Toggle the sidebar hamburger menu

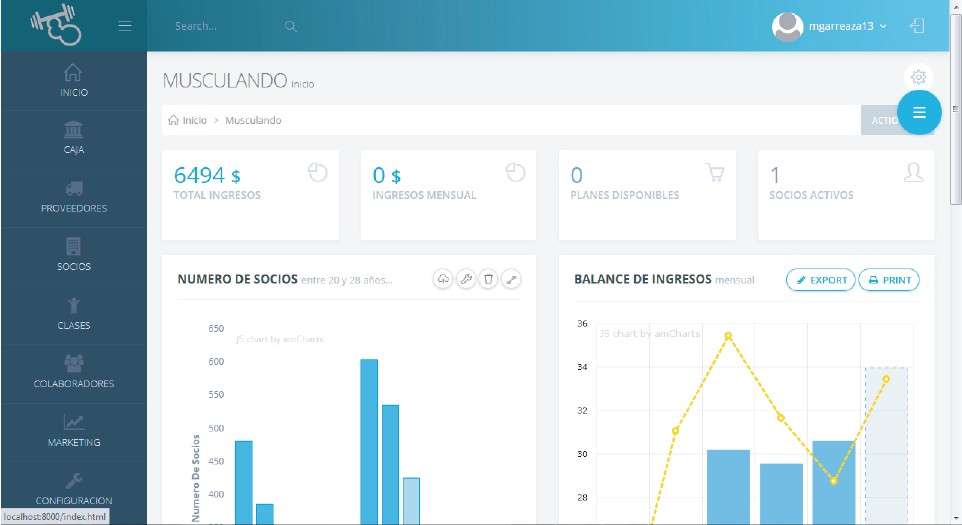tap(125, 26)
